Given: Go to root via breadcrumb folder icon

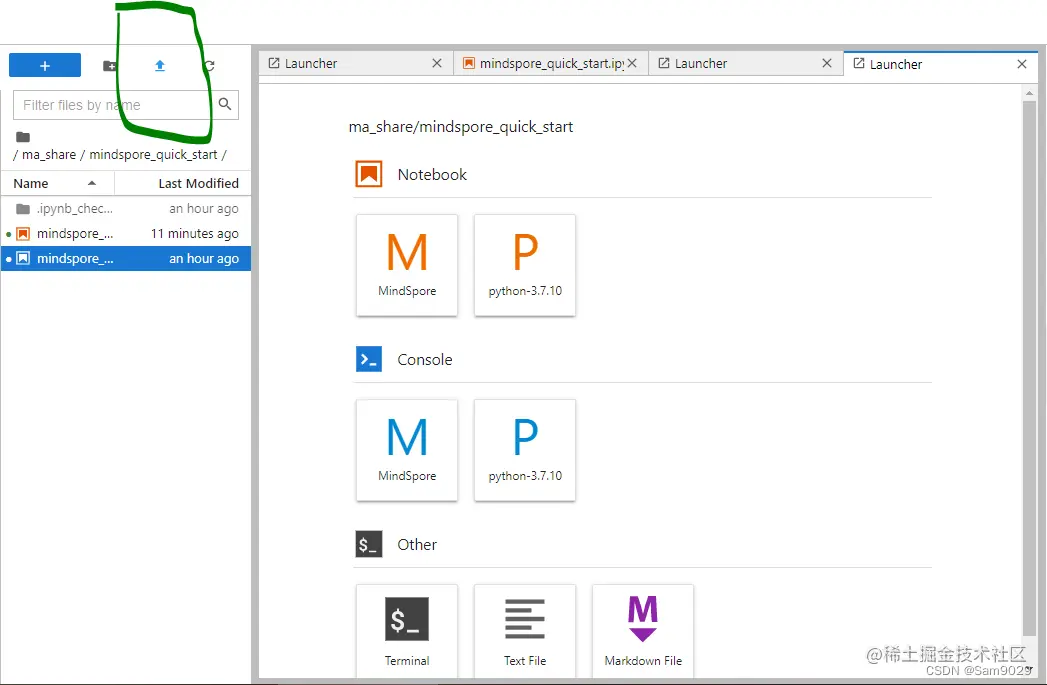Looking at the screenshot, I should (23, 137).
